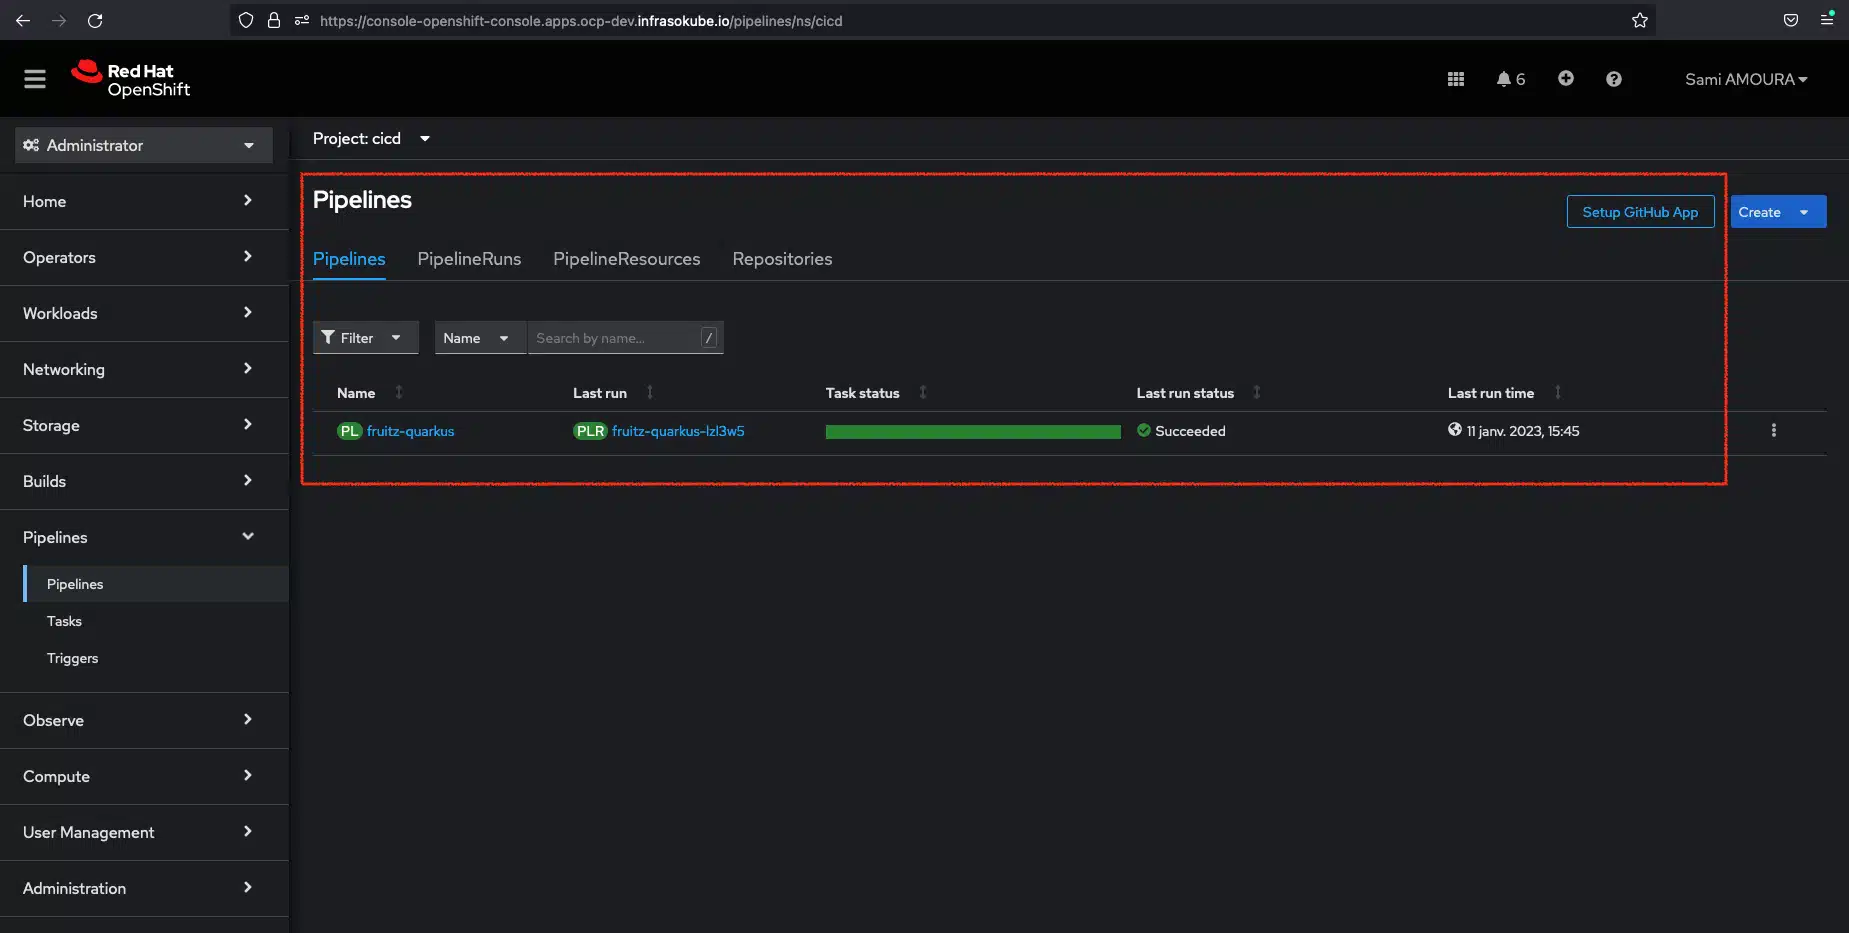Click the plus quick-add icon
Screen dimensions: 1849x933
[x=1566, y=78]
